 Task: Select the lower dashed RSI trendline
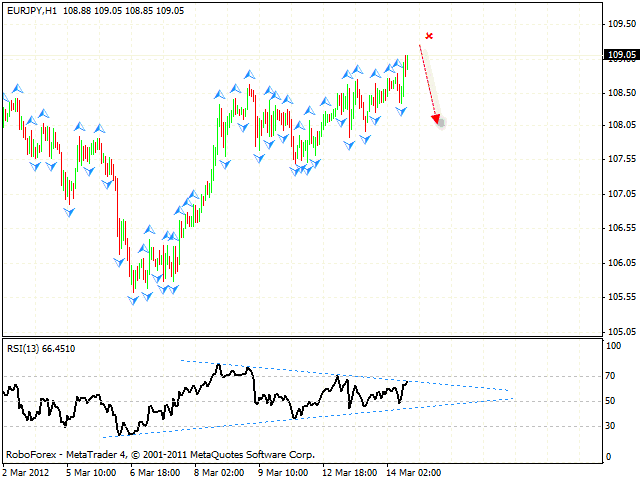(x=300, y=417)
